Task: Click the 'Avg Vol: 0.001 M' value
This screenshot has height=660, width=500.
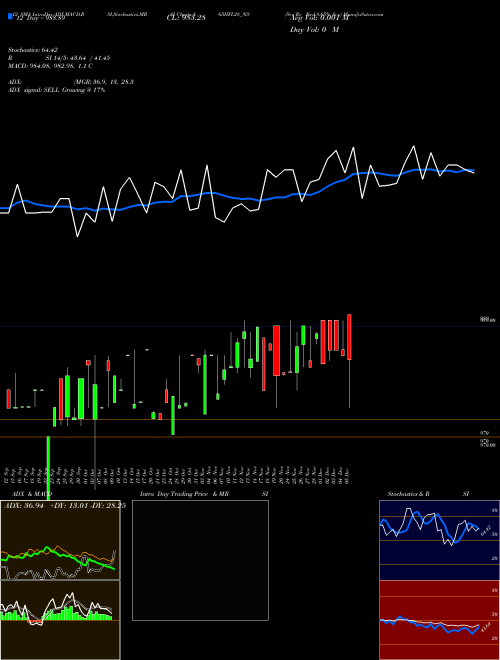Action: point(319,18)
